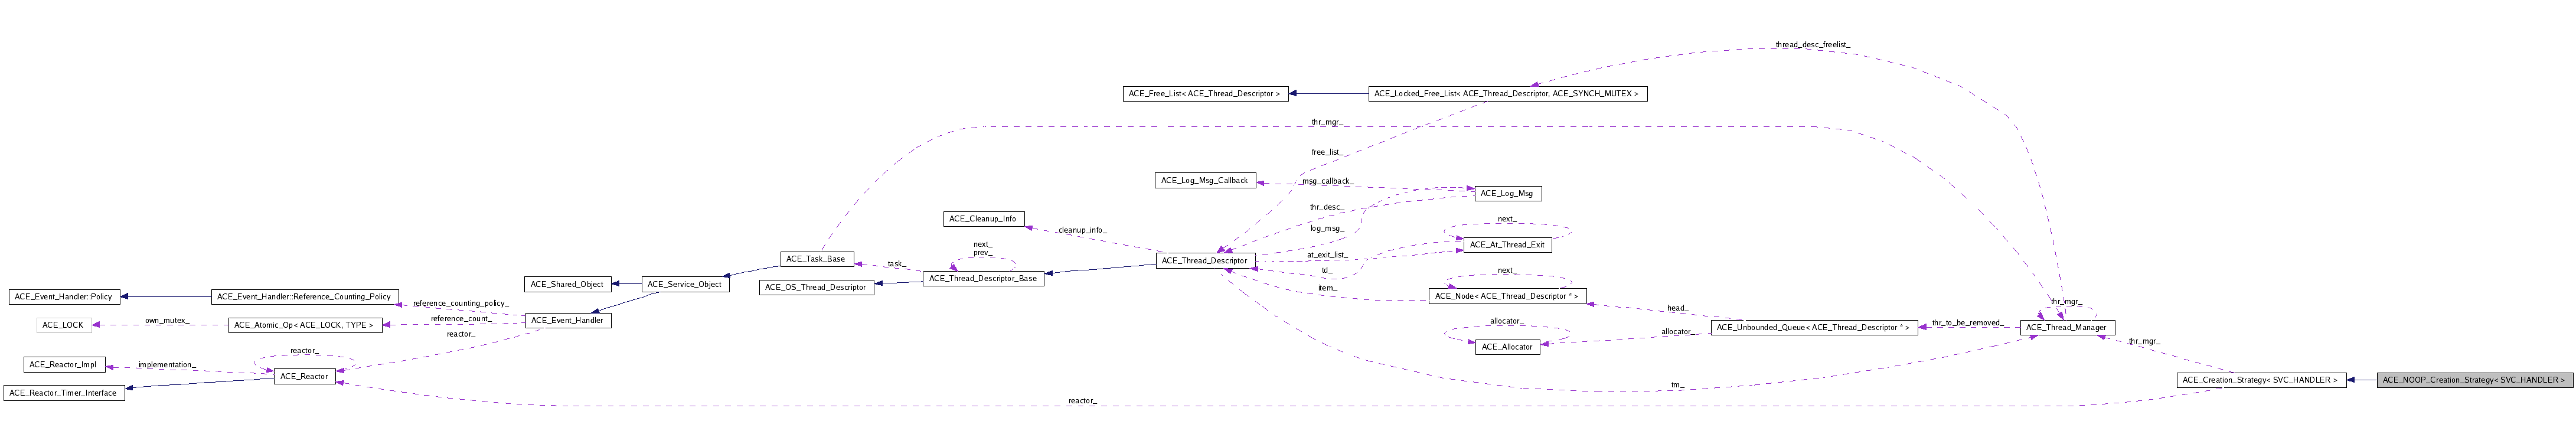Click the thread_desc_freelist_ edge label

1812,45
